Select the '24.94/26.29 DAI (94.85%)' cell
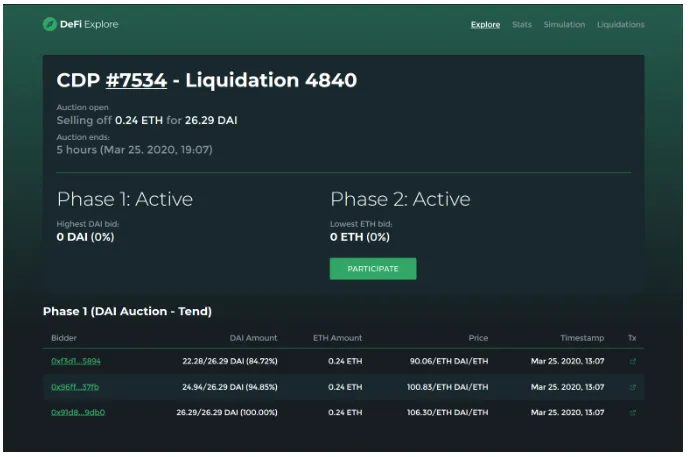690x457 pixels. tap(230, 387)
